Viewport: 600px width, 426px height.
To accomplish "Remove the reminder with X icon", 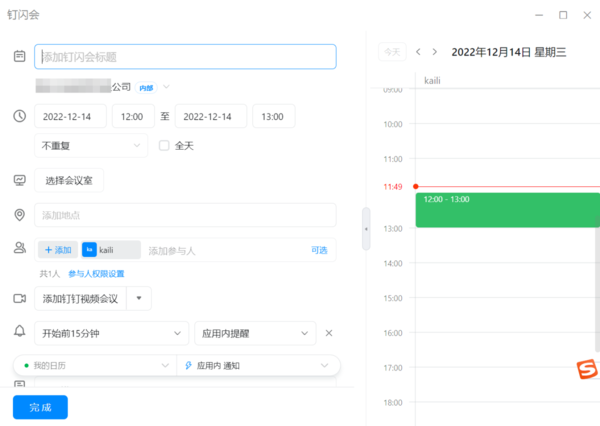I will point(329,333).
